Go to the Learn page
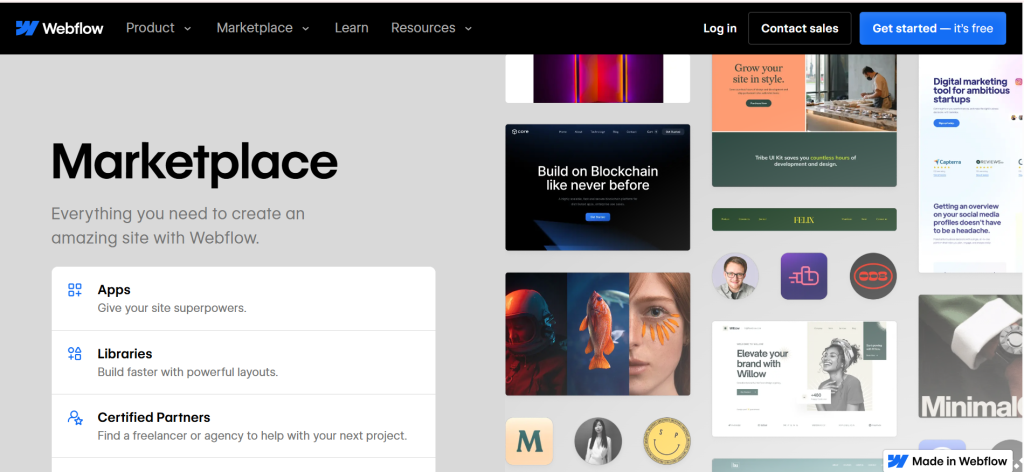Screen dimensions: 1024x472 coord(351,28)
